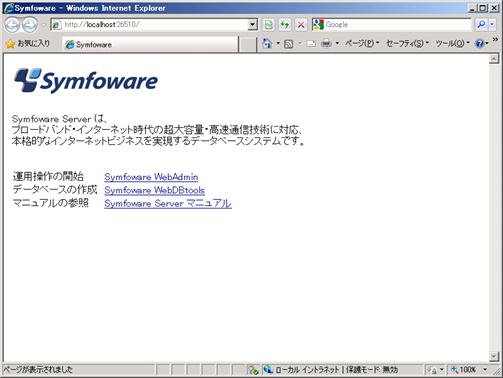Click the データベースの作成 label
This screenshot has height=378, width=503.
coord(55,189)
